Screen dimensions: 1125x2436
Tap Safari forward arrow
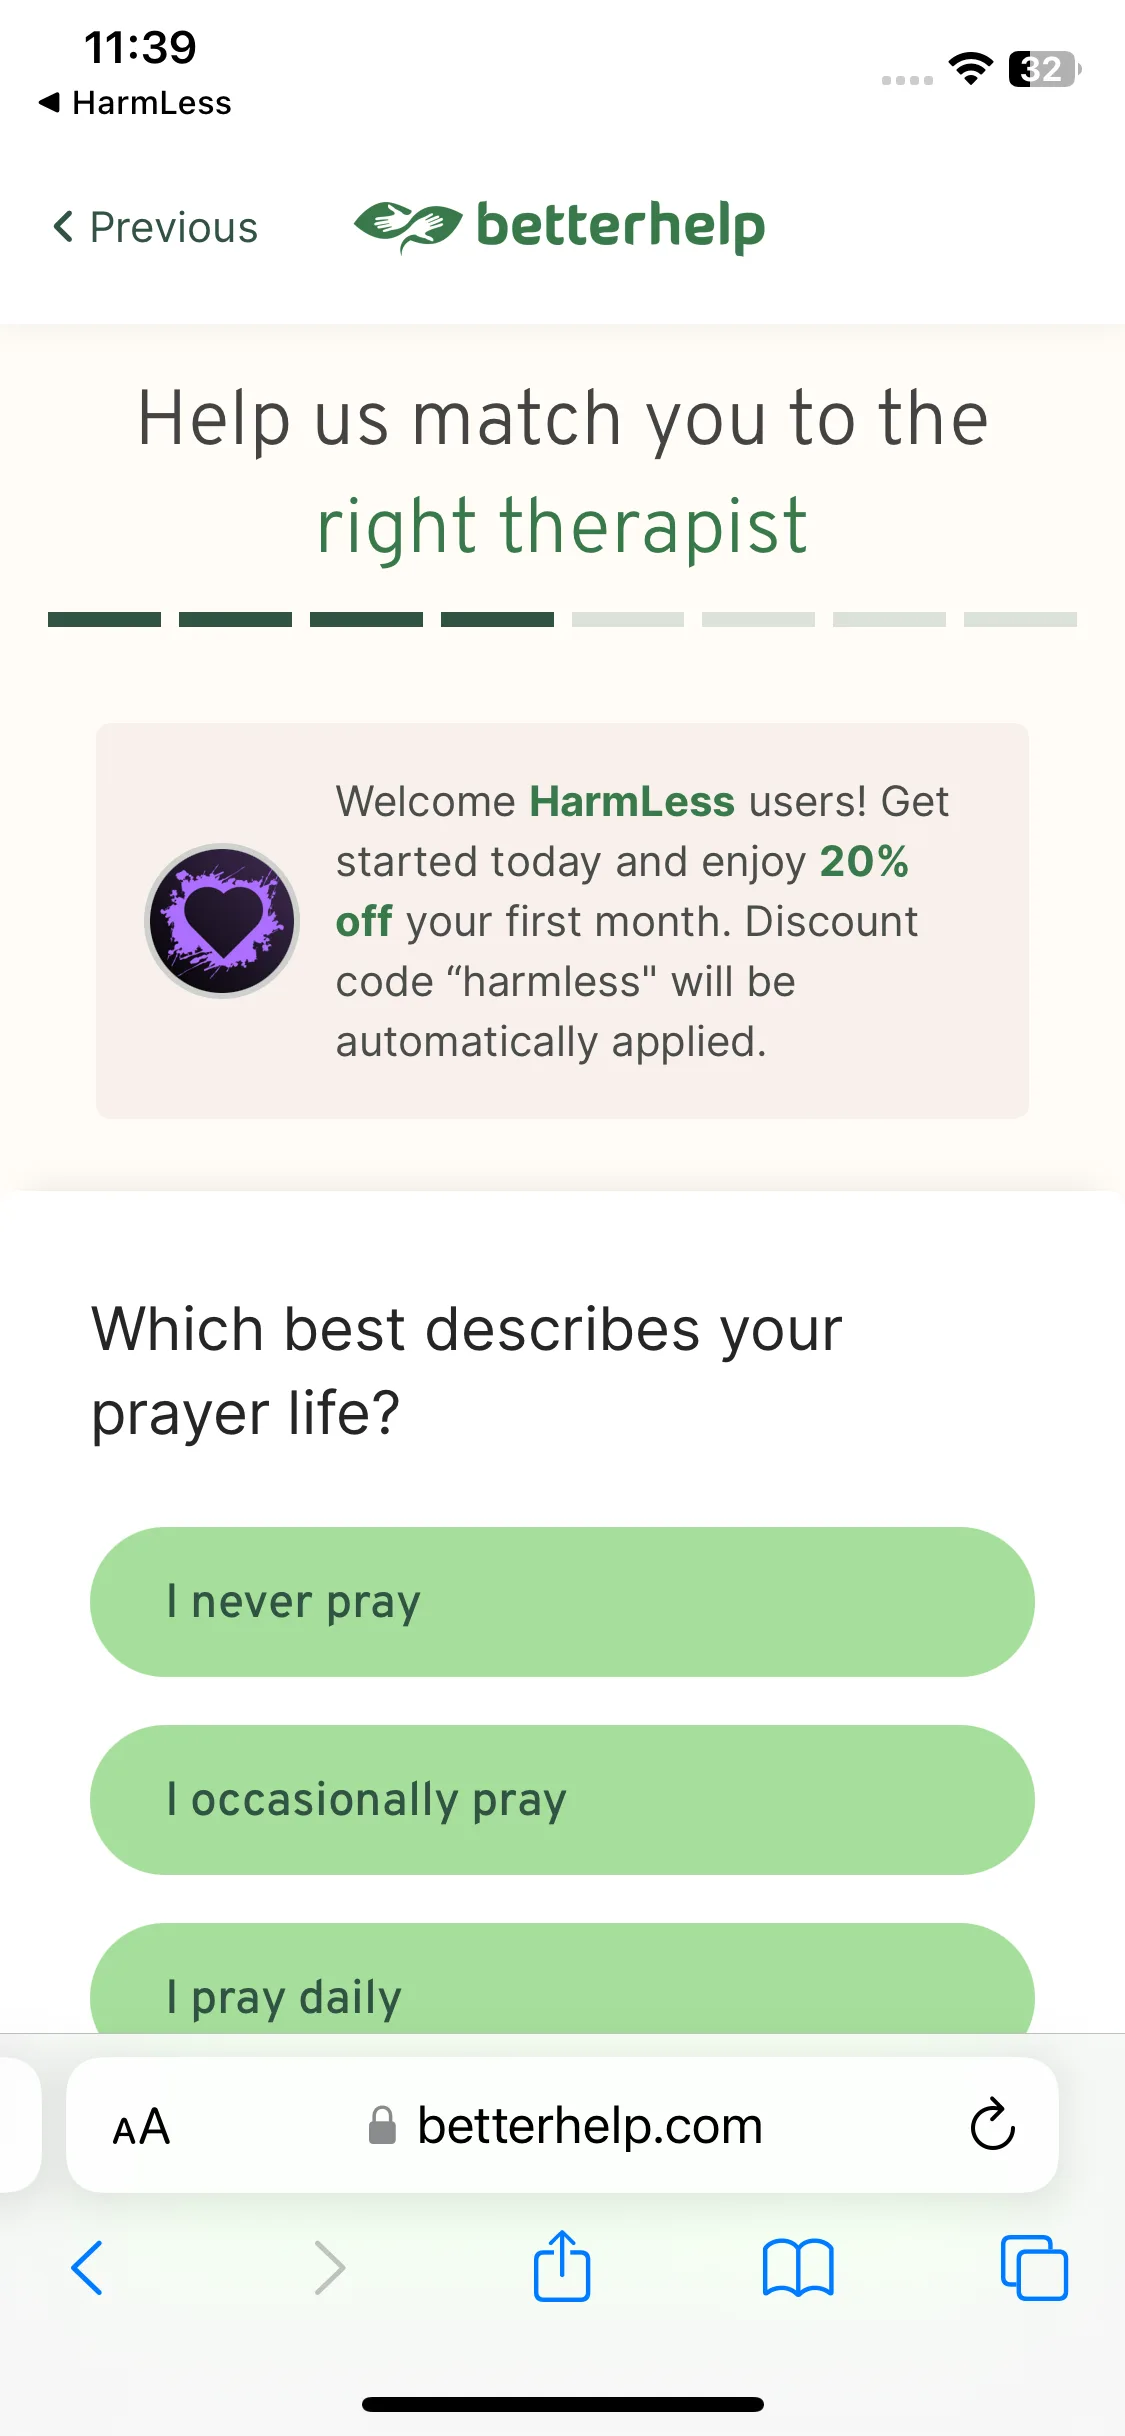tap(329, 2268)
